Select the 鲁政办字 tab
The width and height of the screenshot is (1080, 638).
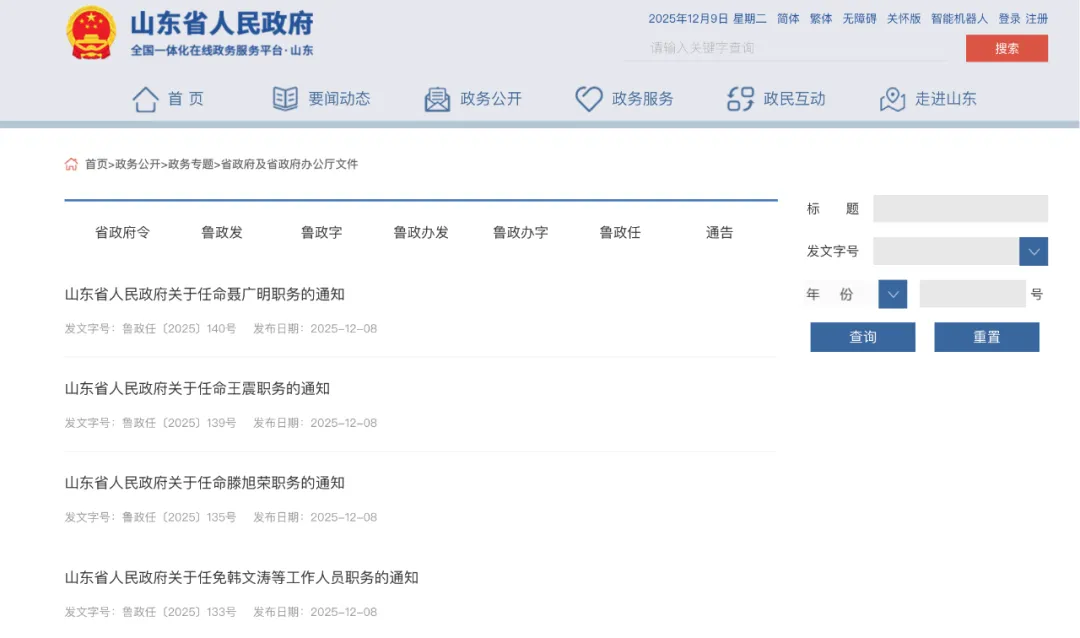point(520,232)
